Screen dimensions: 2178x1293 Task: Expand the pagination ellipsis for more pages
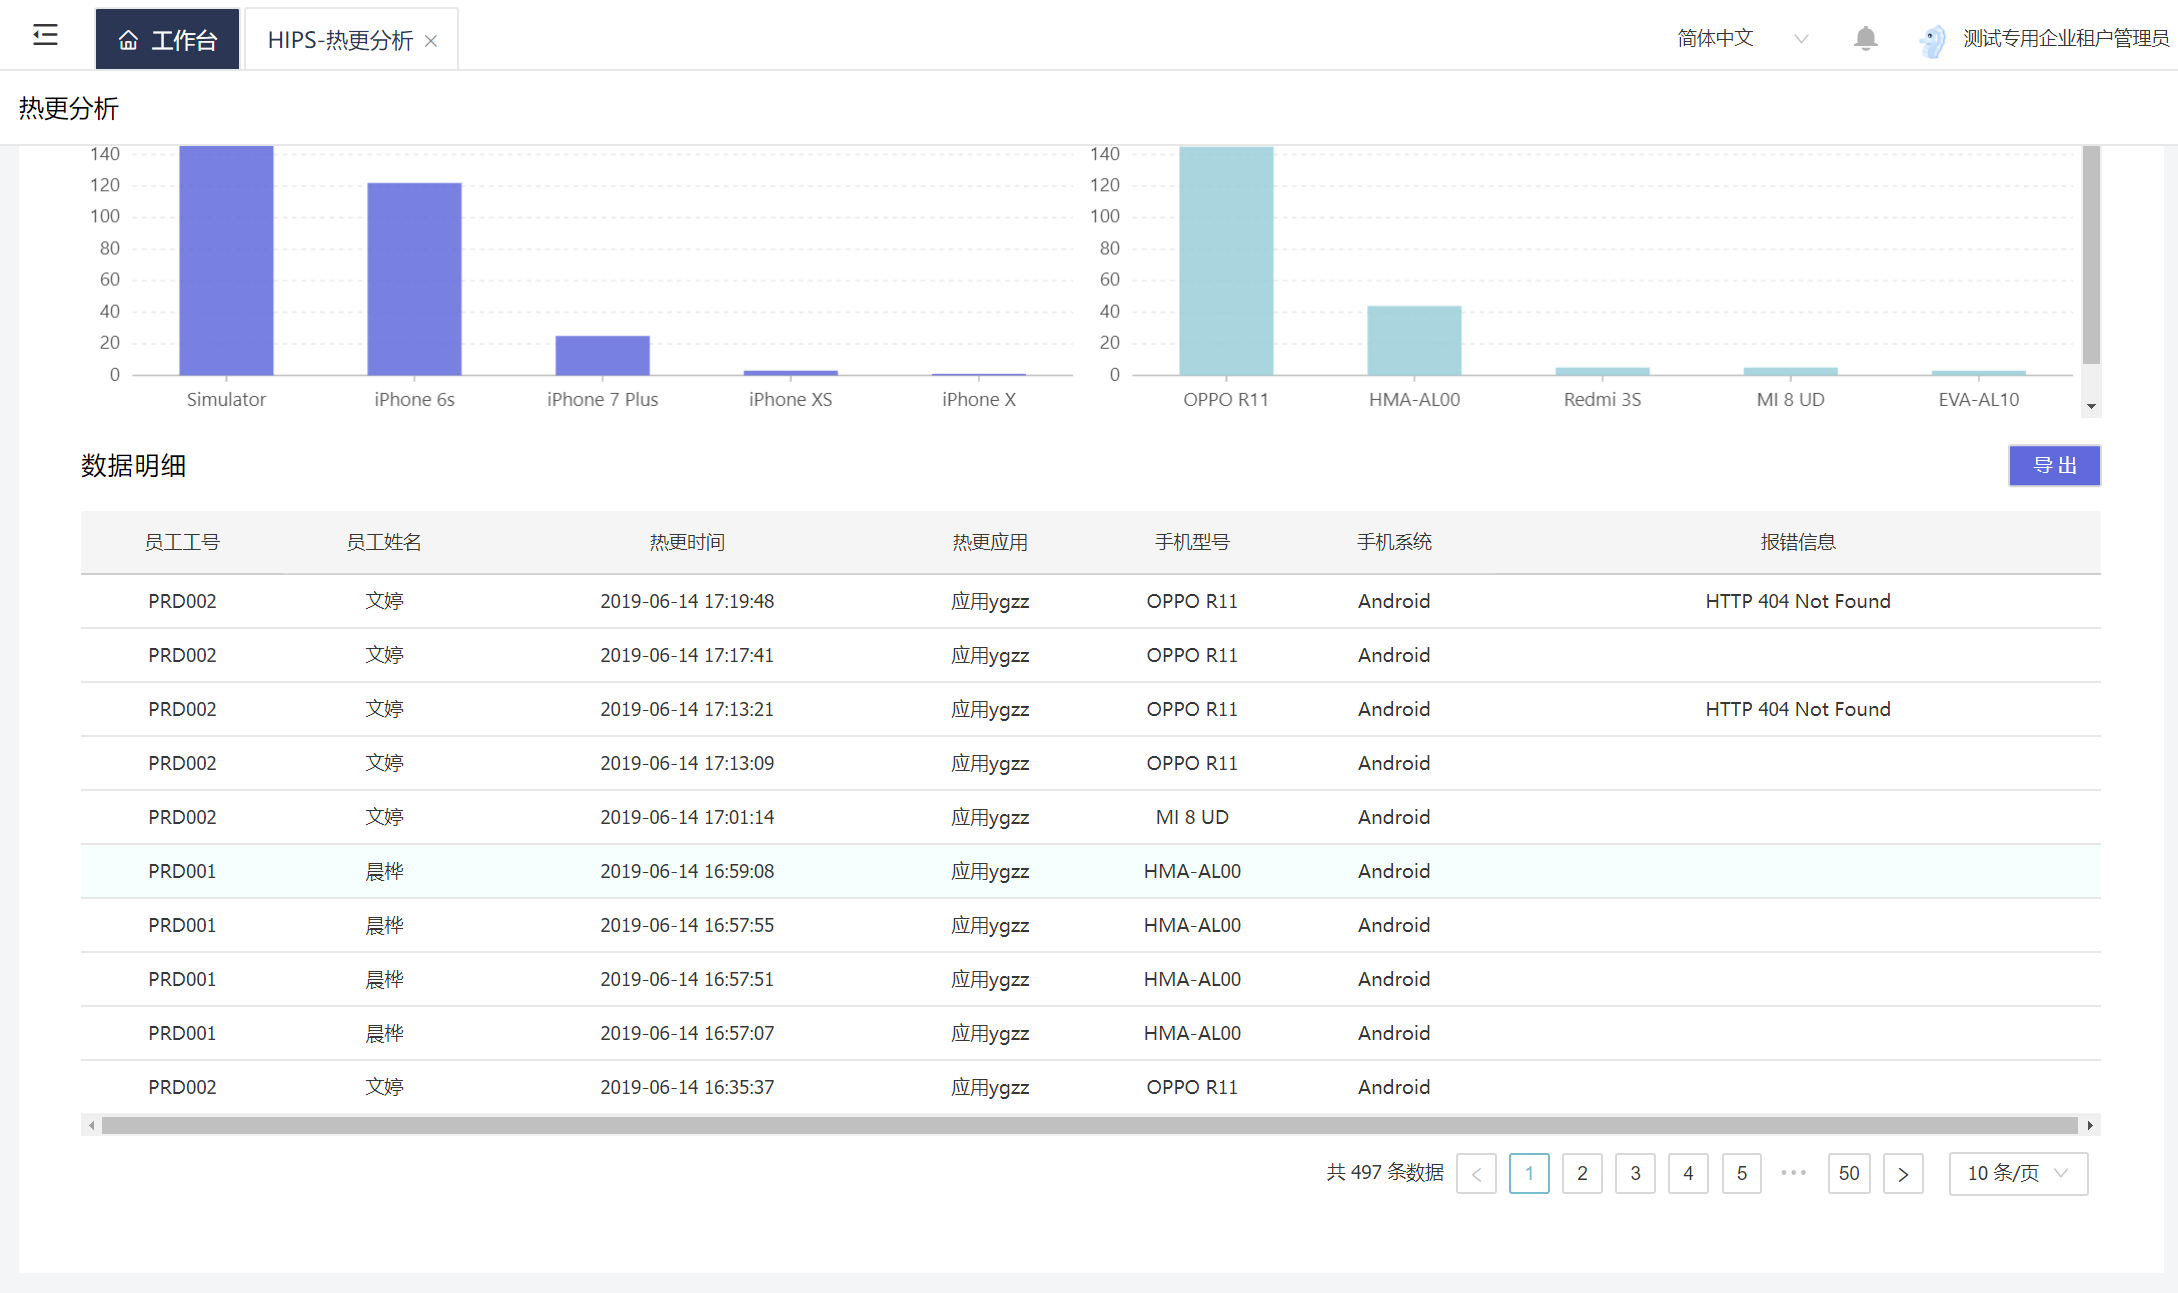(x=1794, y=1173)
